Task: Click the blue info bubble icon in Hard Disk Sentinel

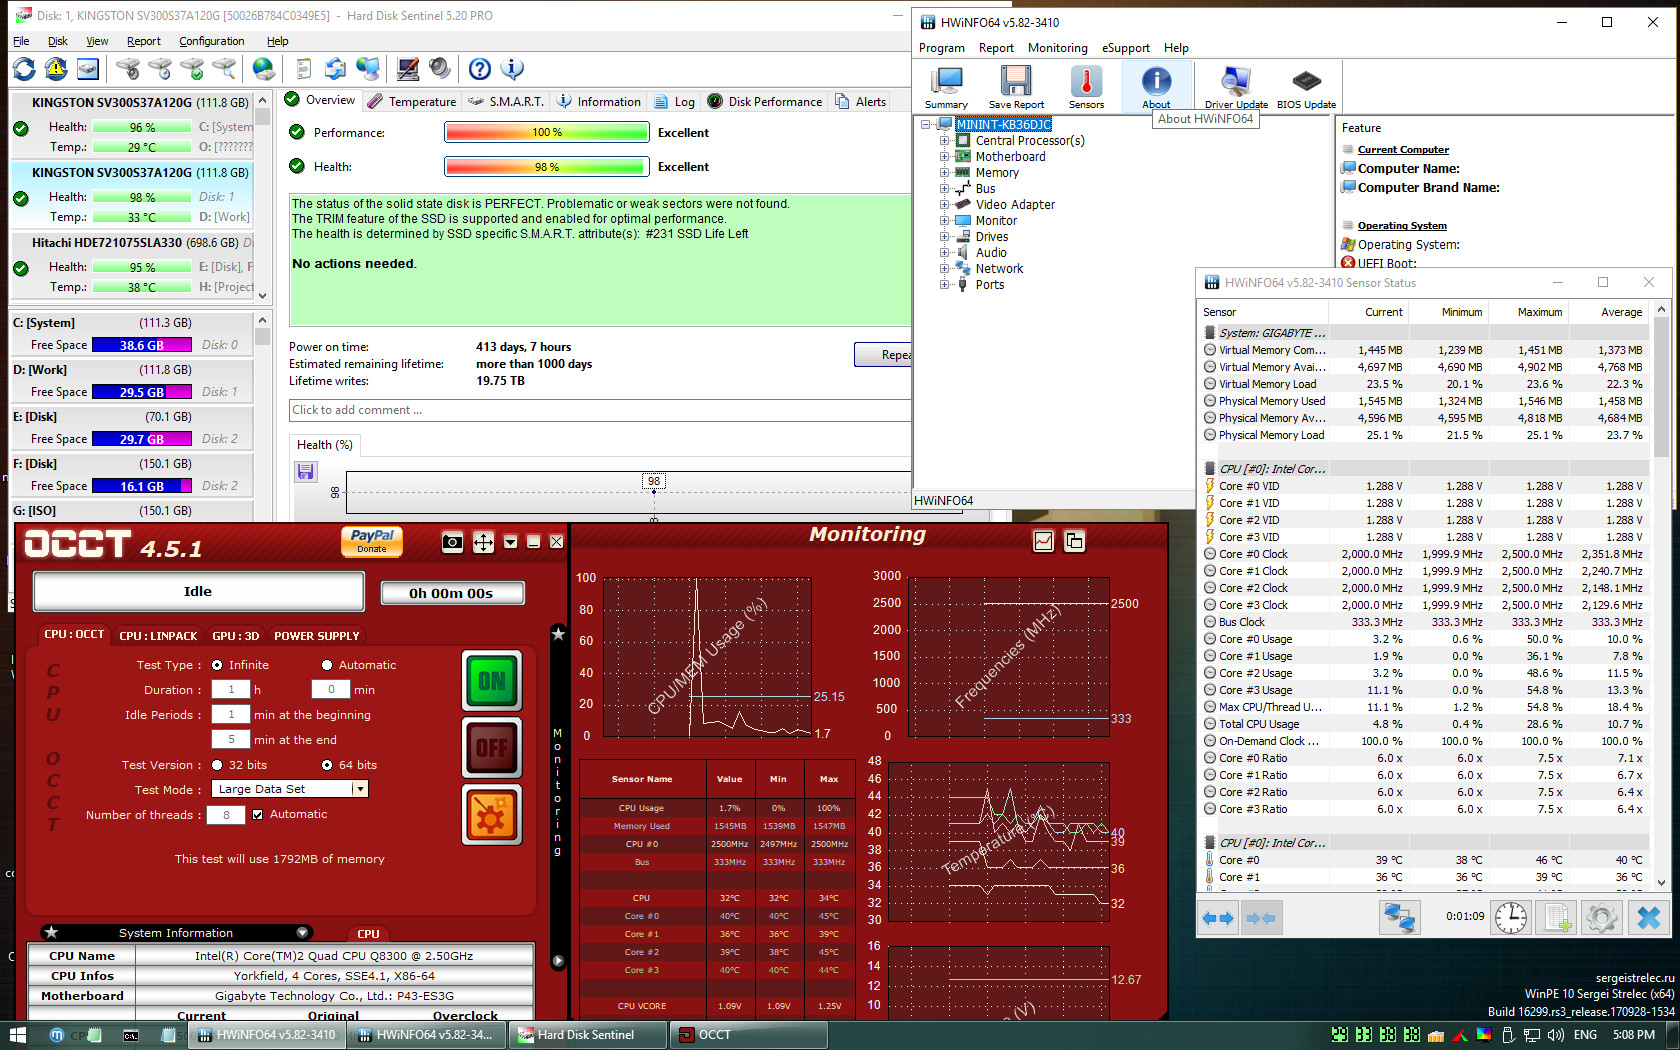Action: pos(512,69)
